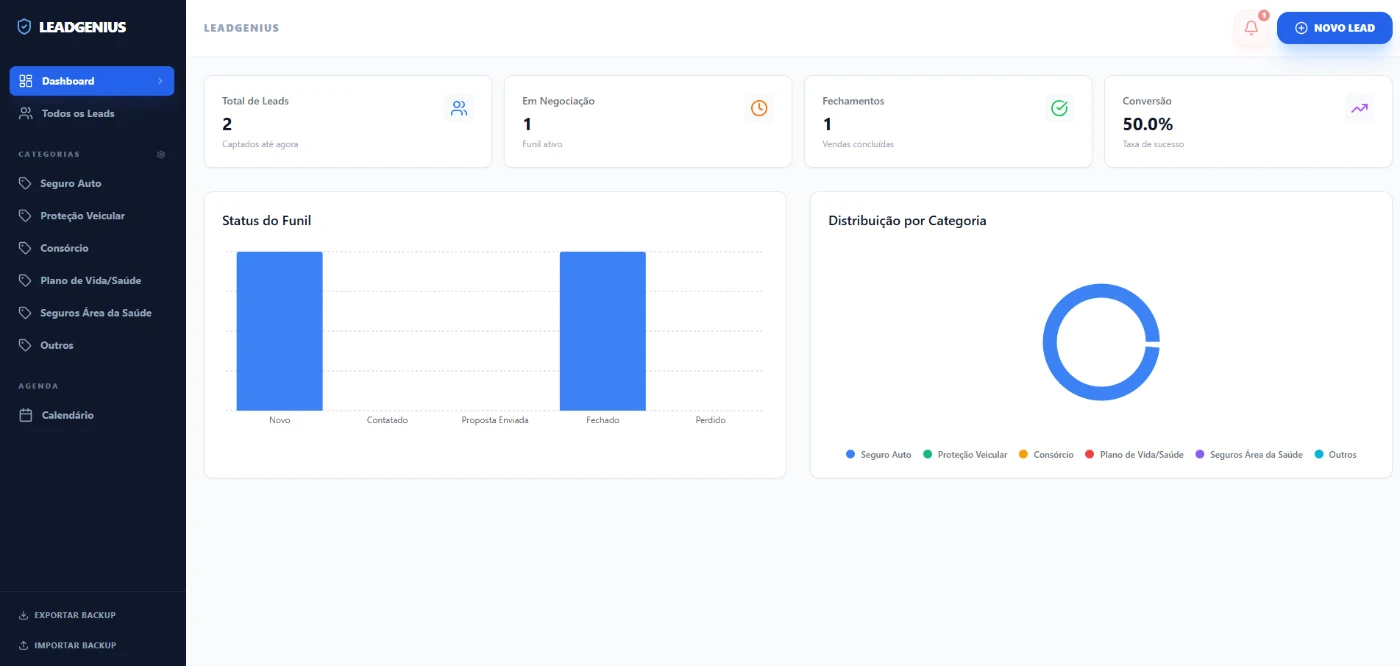Click Importar Backup link
The height and width of the screenshot is (666, 1400).
(x=75, y=646)
